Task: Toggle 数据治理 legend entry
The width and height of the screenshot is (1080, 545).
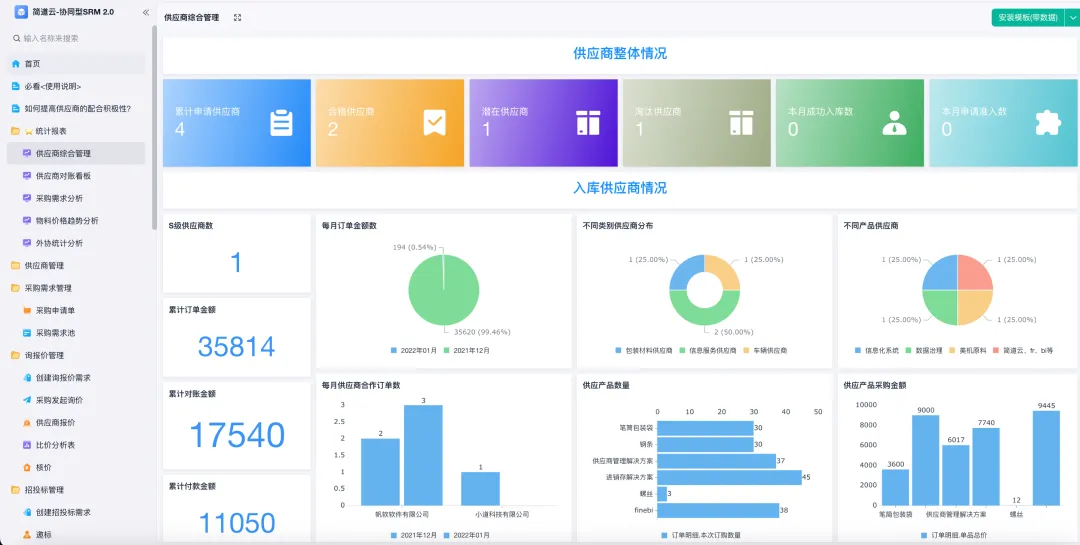Action: point(926,351)
